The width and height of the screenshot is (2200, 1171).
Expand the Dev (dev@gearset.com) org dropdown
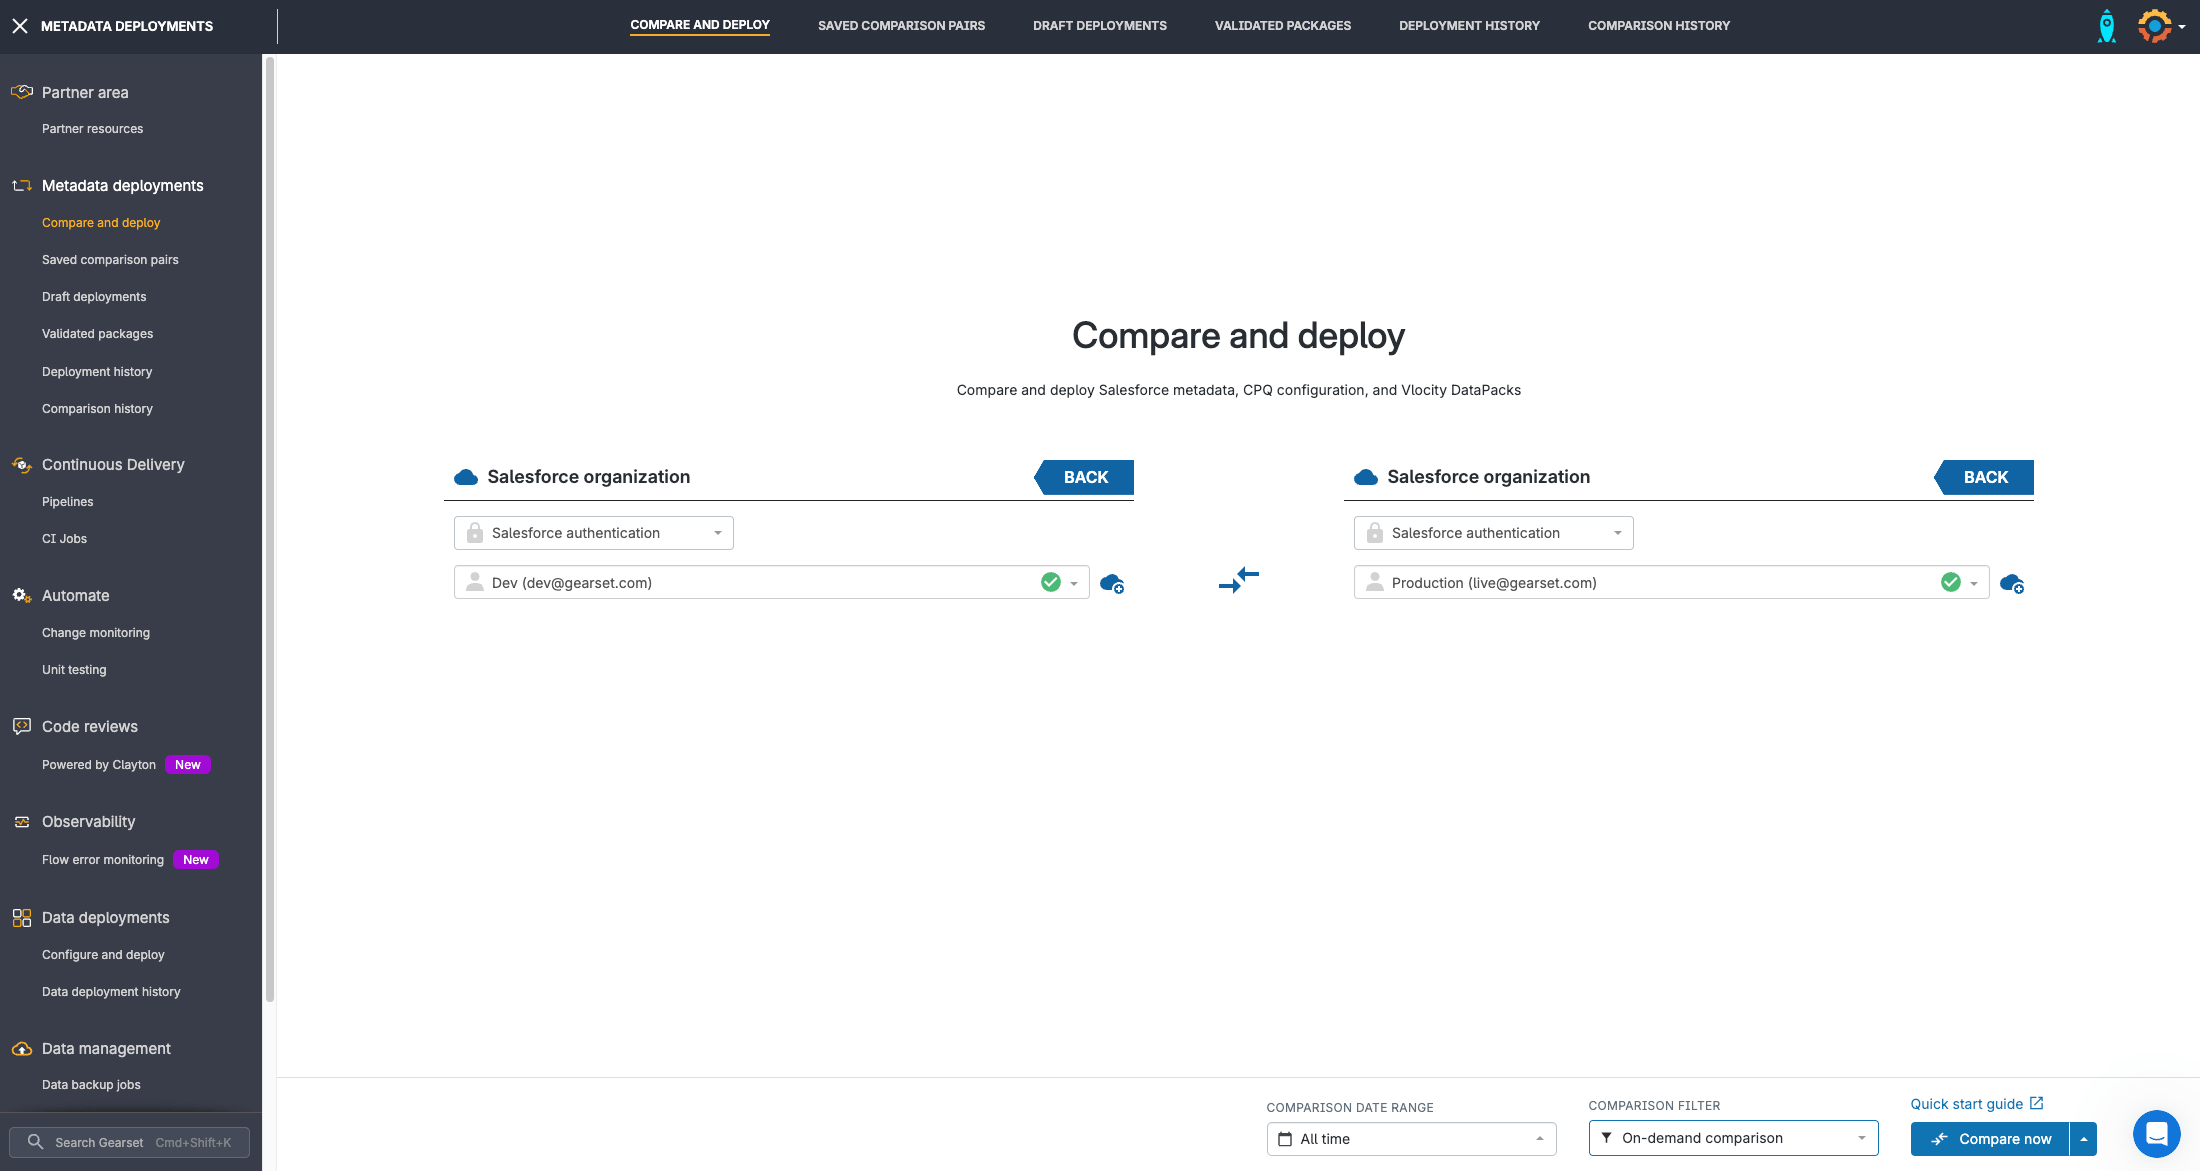(1074, 583)
